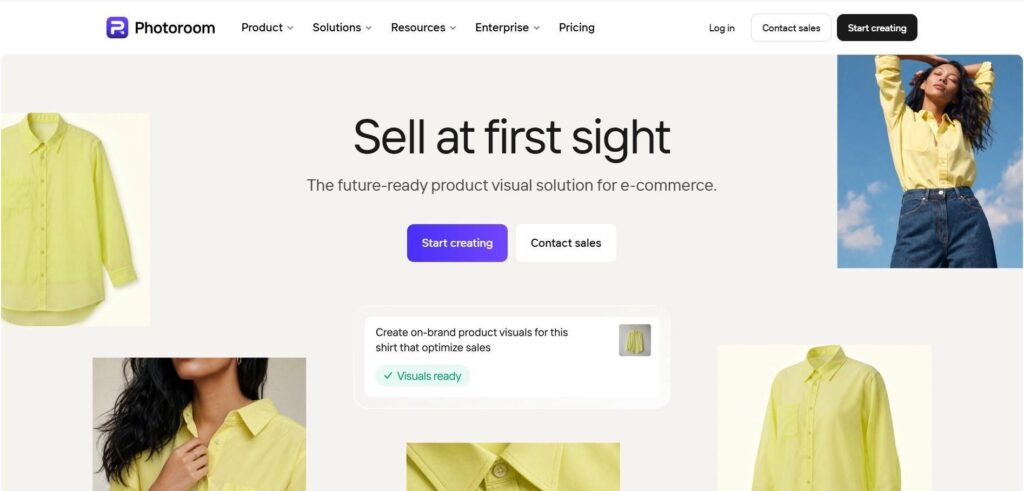The width and height of the screenshot is (1024, 491).
Task: Expand the Resources dropdown menu
Action: point(423,27)
